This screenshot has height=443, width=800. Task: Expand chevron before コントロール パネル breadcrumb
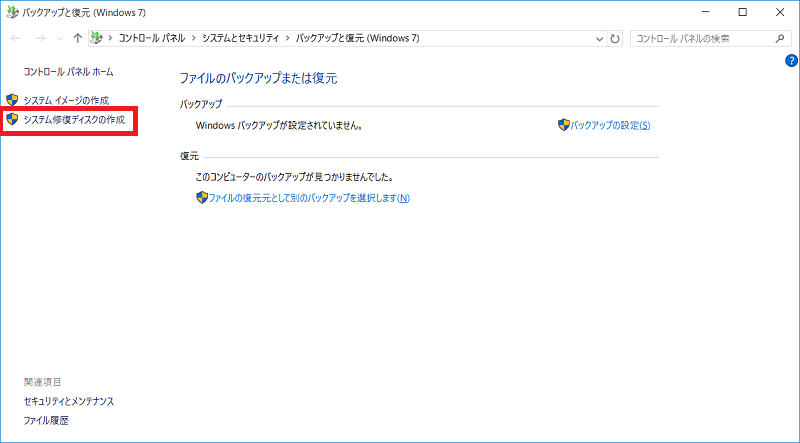(110, 38)
